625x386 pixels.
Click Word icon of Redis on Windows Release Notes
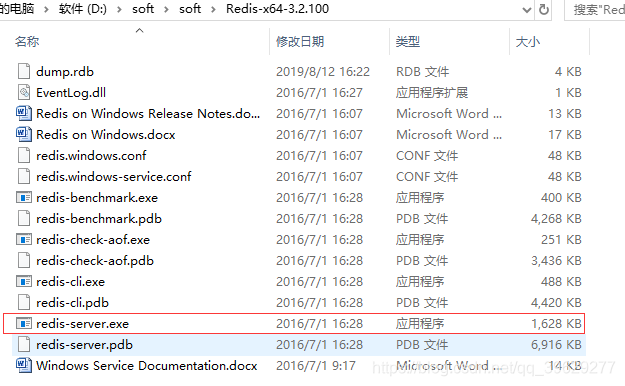[x=24, y=113]
